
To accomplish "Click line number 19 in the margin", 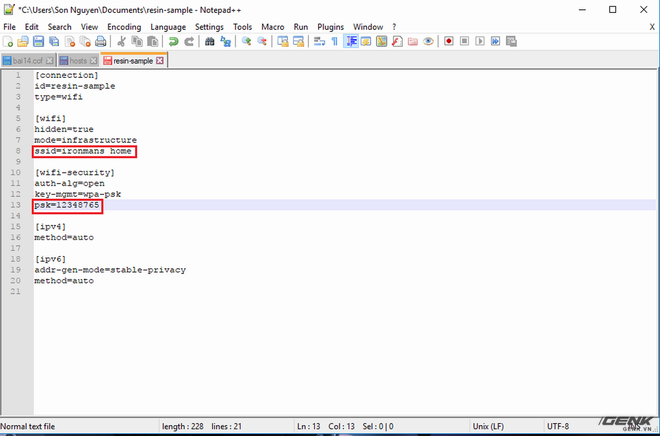I will tap(16, 270).
